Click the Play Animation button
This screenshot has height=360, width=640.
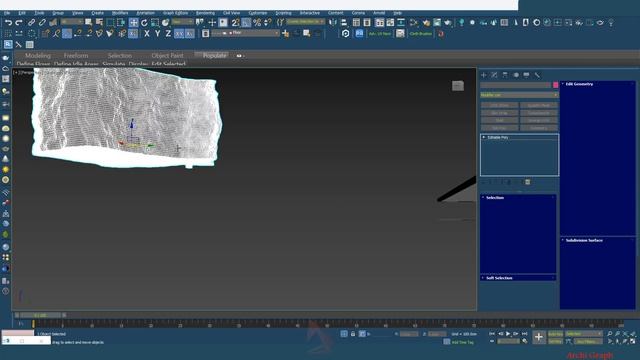508,334
